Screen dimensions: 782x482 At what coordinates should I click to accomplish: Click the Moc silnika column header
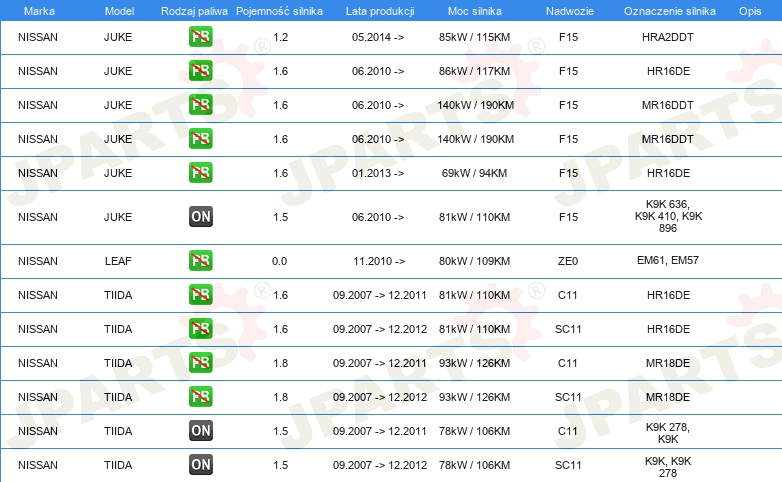[474, 11]
